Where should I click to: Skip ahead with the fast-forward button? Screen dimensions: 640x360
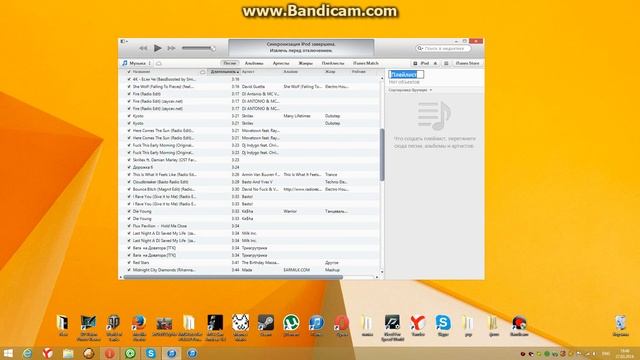[171, 48]
